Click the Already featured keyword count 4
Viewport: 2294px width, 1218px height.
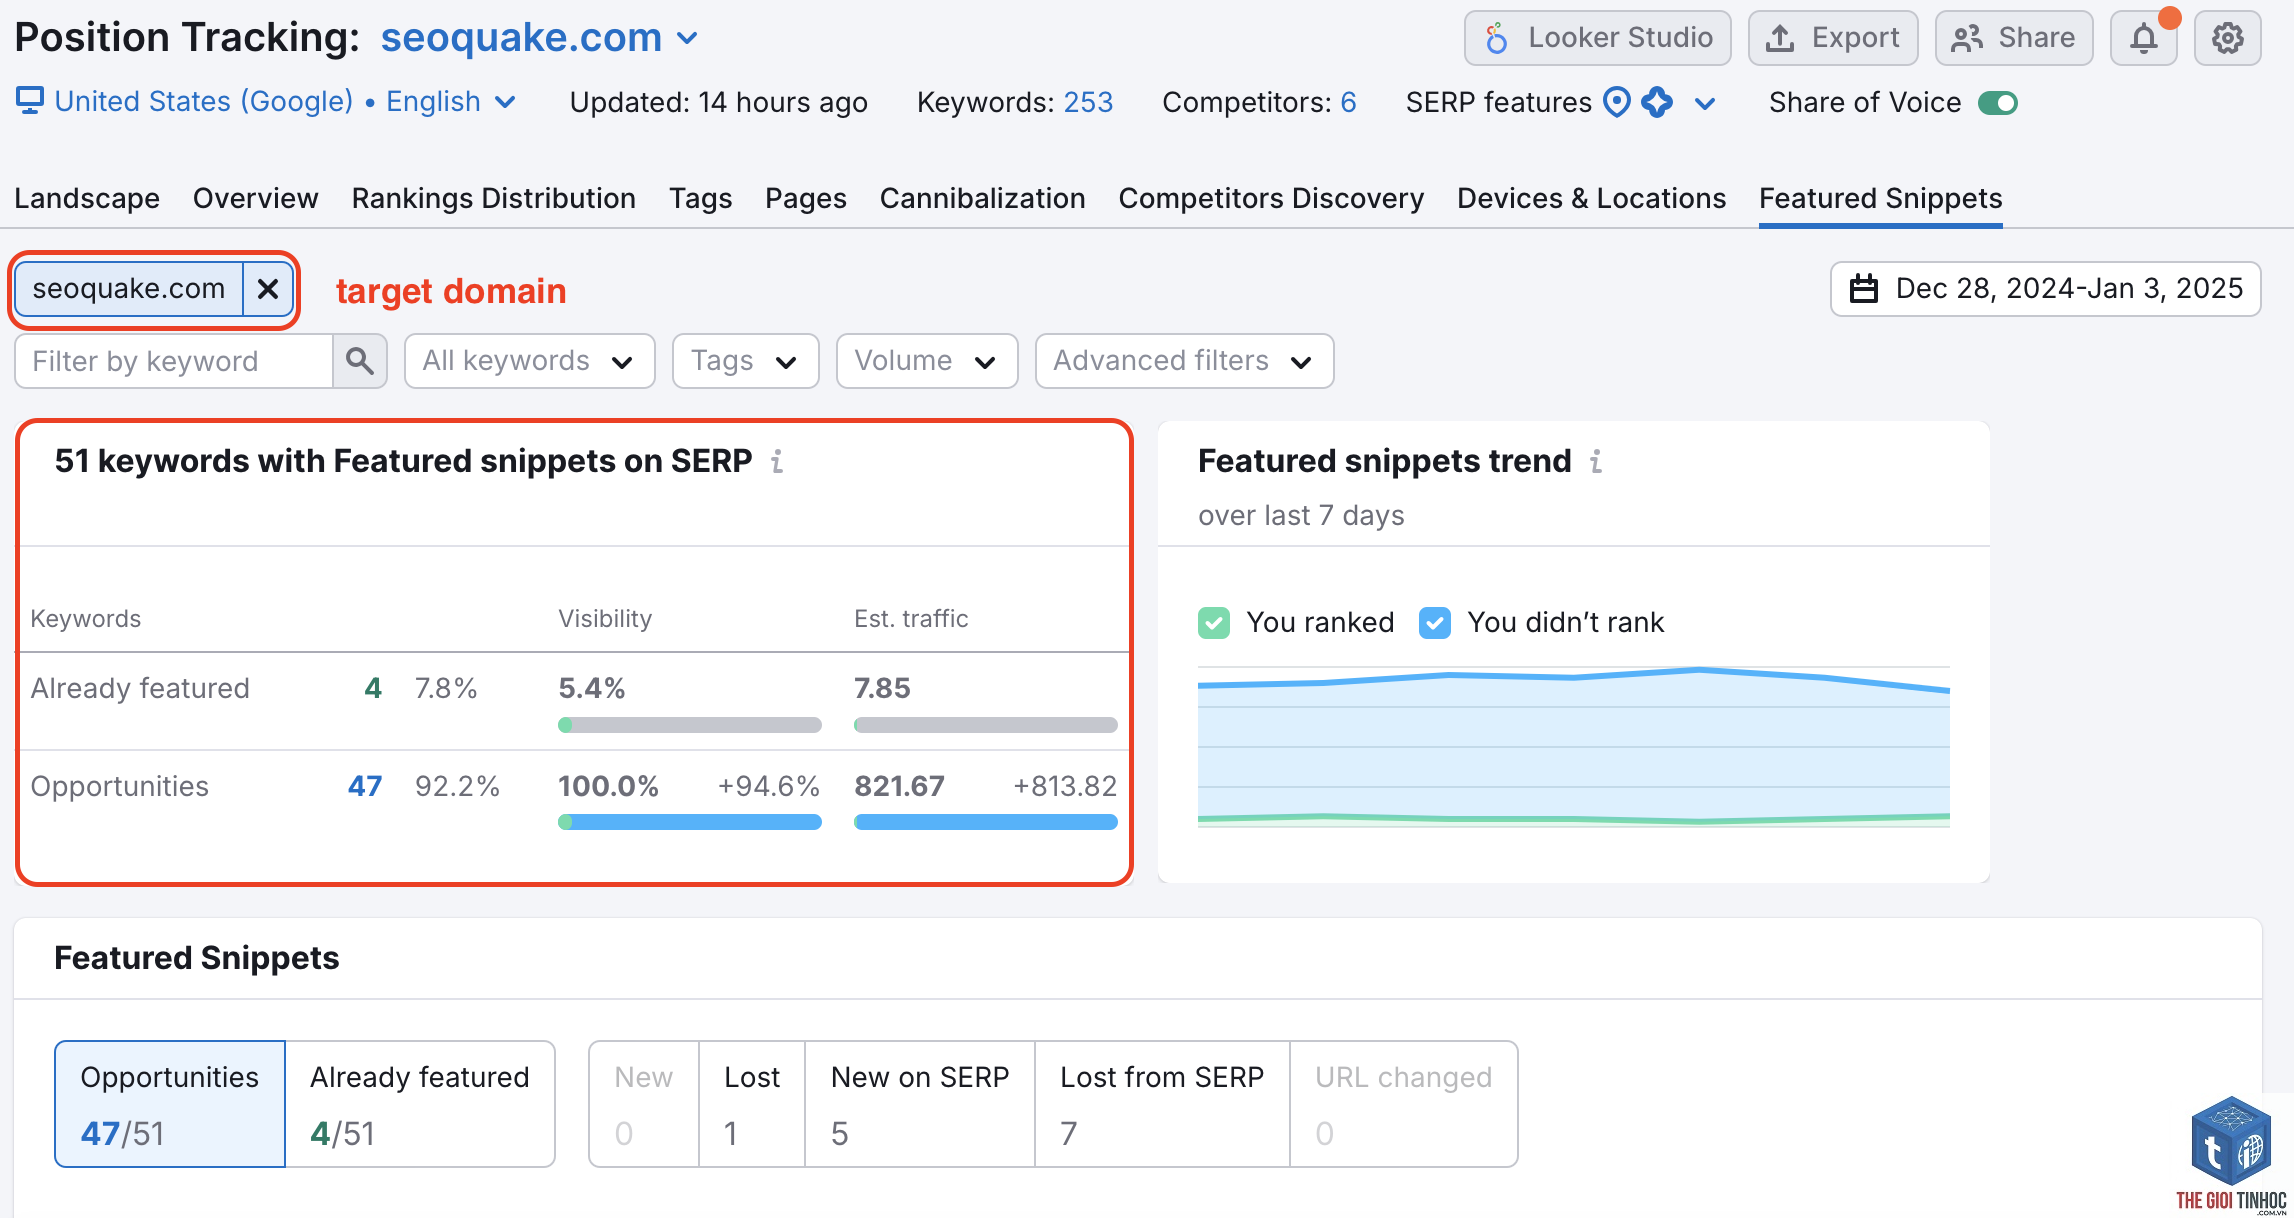[x=373, y=688]
